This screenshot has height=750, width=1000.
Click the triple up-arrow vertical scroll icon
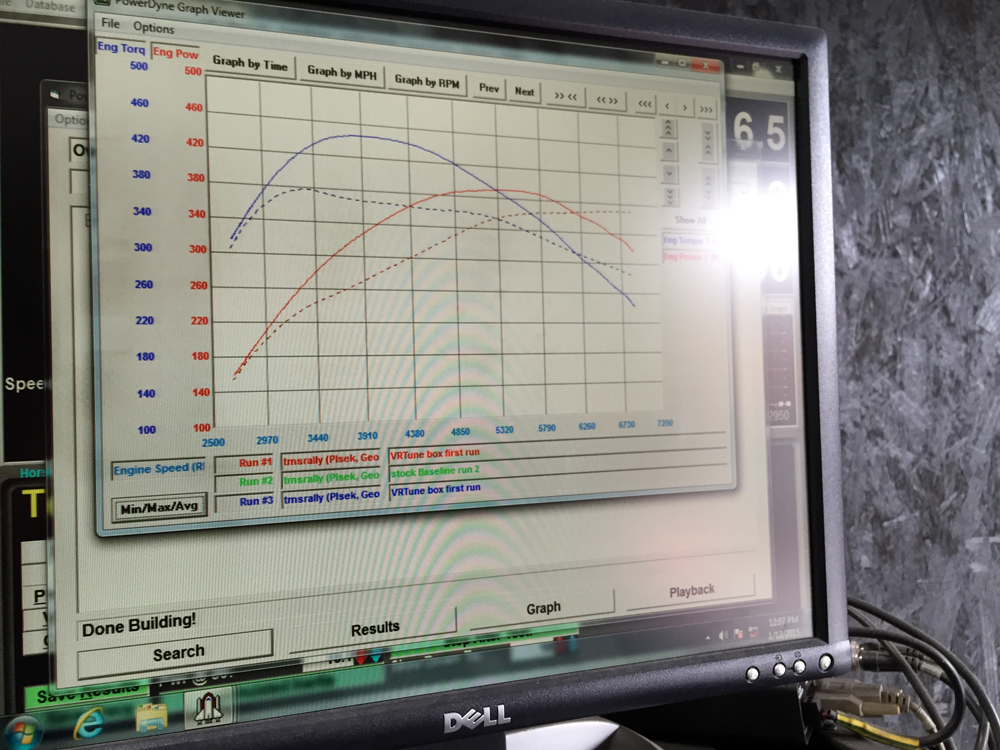[670, 129]
